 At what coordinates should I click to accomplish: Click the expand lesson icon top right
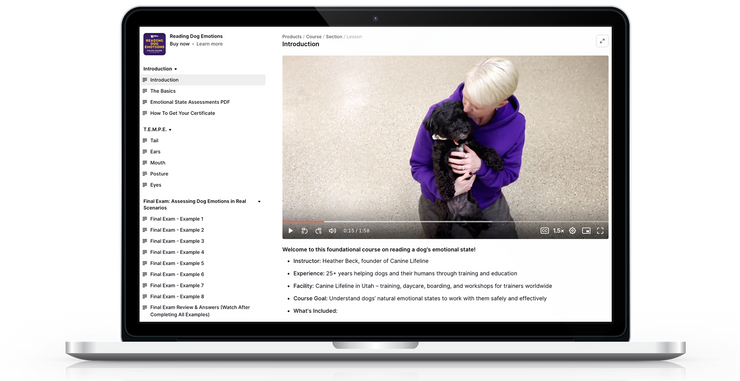(602, 41)
